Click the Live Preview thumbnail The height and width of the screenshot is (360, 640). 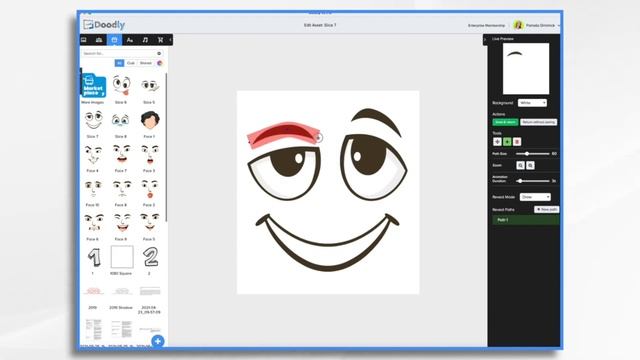coord(526,69)
